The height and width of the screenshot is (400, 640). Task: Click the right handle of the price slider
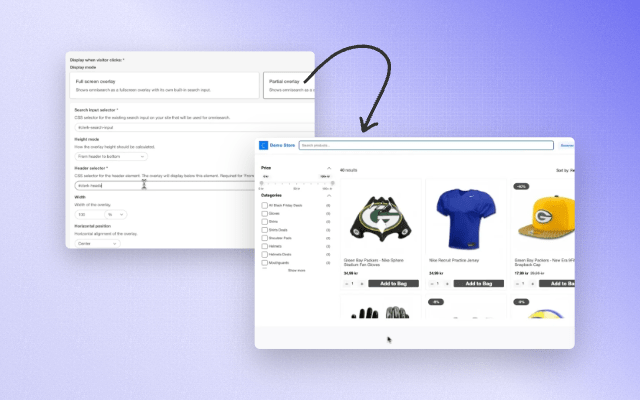(332, 183)
